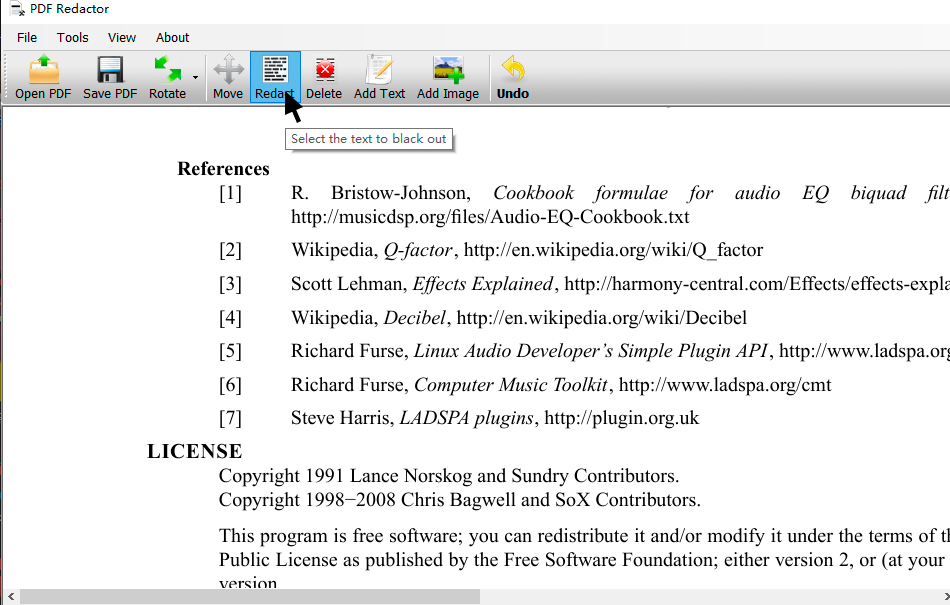Viewport: 950px width, 605px height.
Task: Open the File menu
Action: (x=27, y=38)
